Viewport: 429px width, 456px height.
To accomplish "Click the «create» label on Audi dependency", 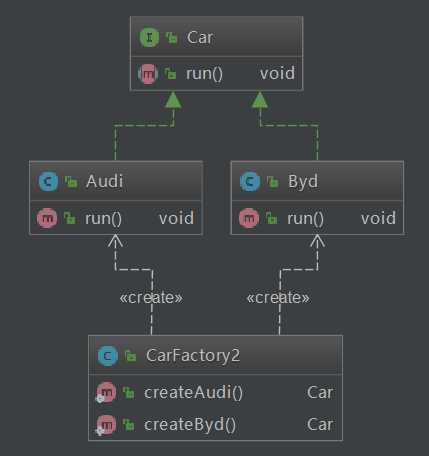I will pos(151,298).
